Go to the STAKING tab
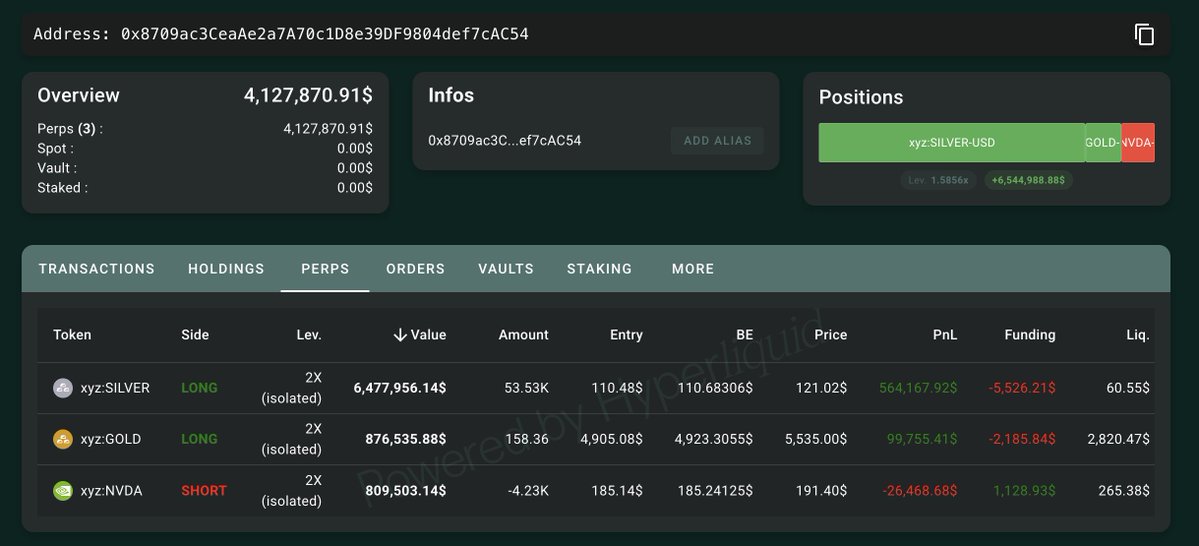 (x=599, y=269)
